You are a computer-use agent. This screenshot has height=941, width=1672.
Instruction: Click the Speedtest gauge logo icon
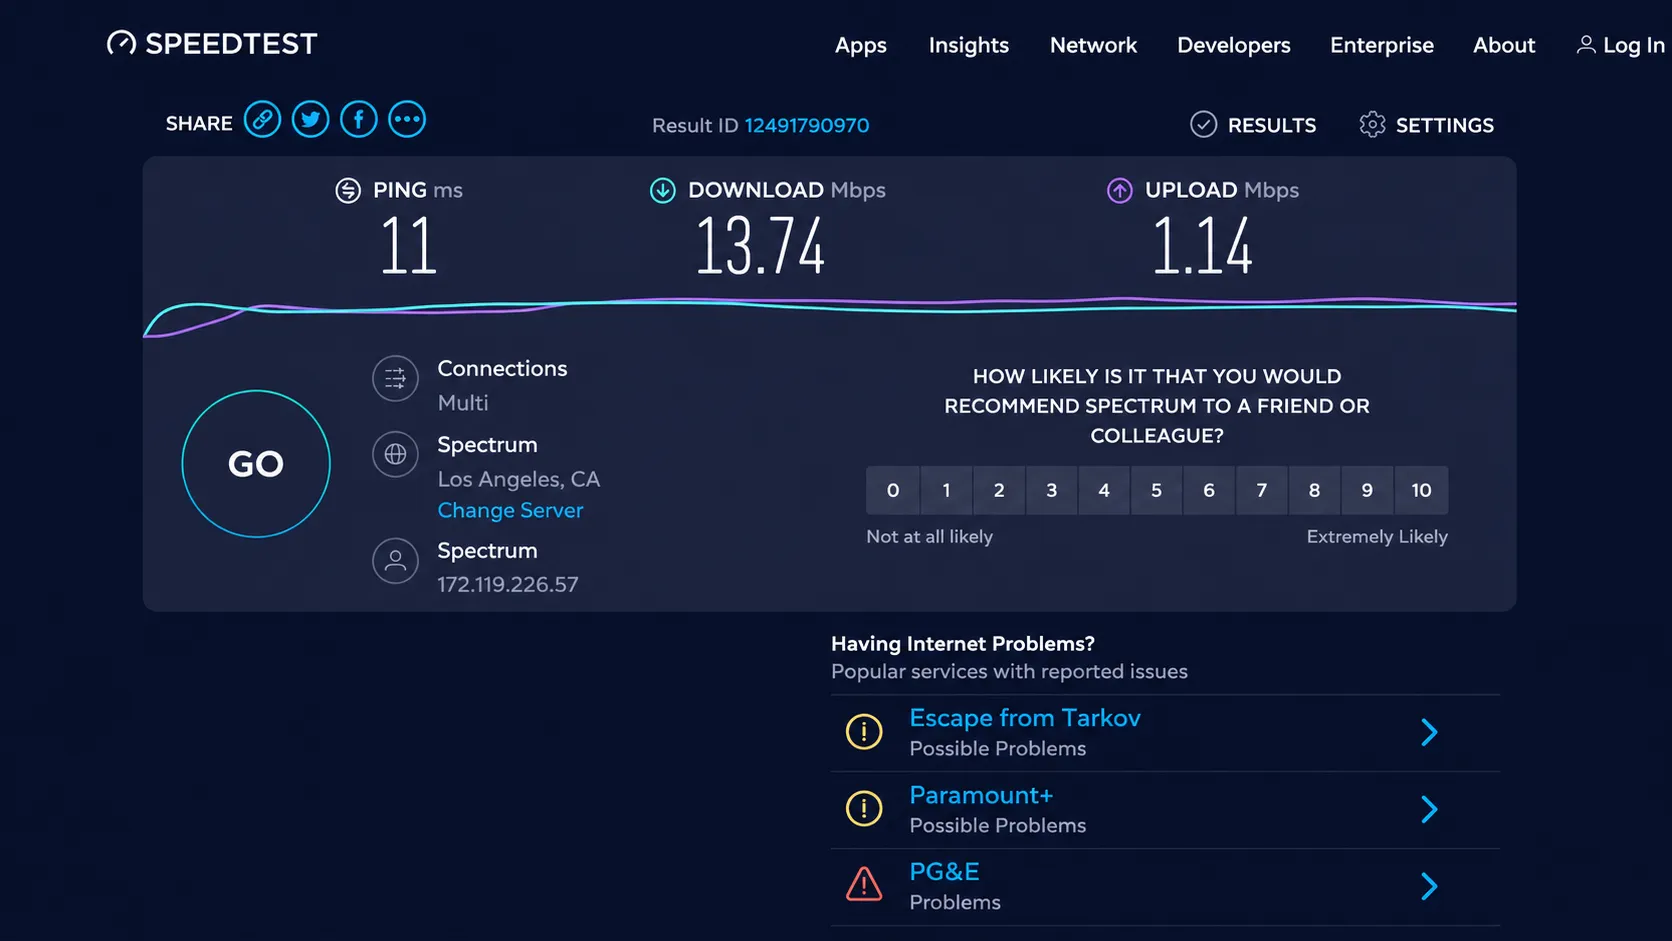pos(121,43)
